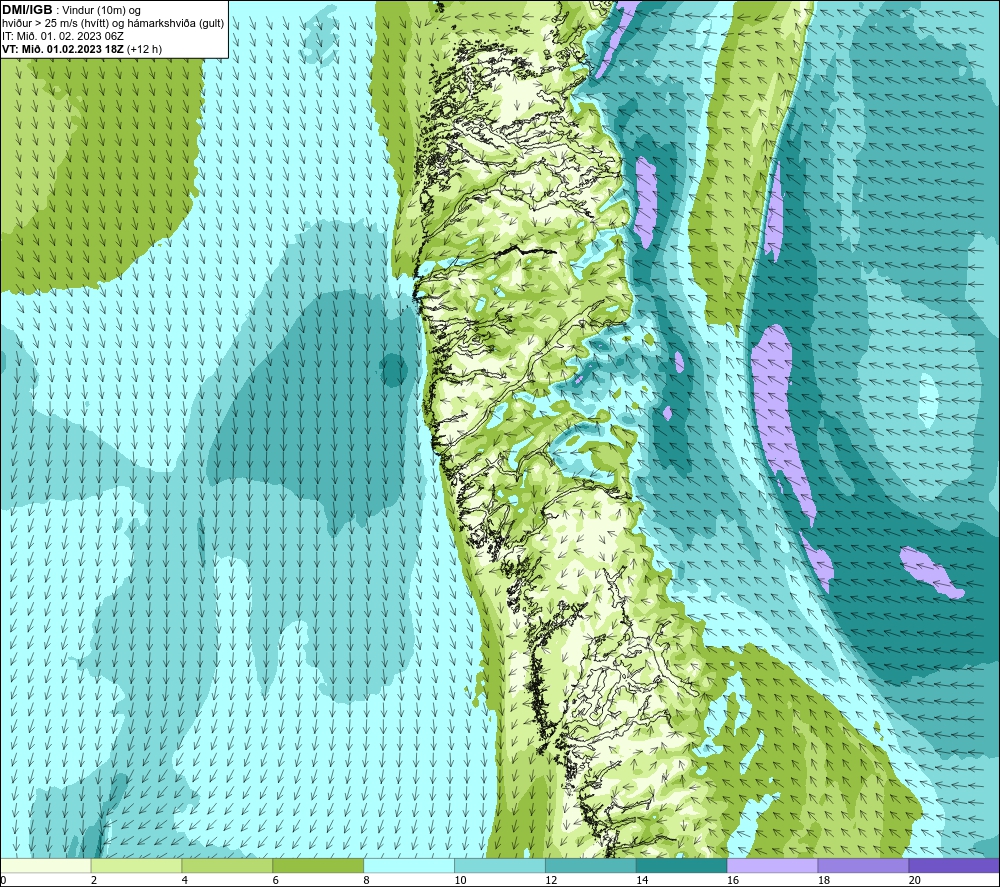Click the '12' label on the wind scale

(551, 881)
